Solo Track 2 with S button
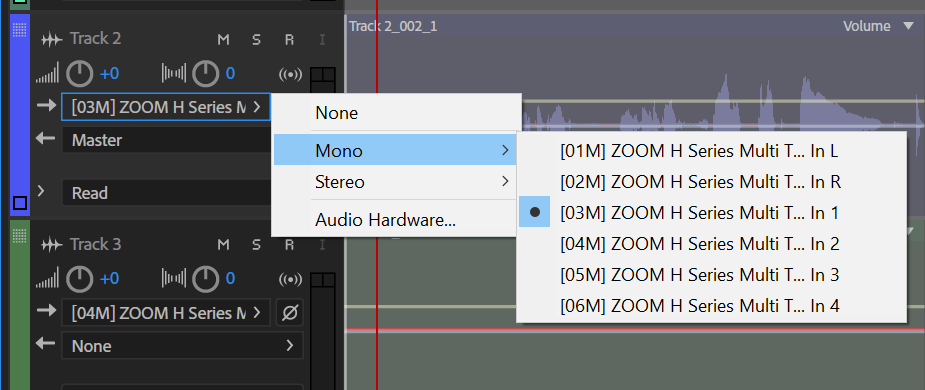 pos(256,40)
